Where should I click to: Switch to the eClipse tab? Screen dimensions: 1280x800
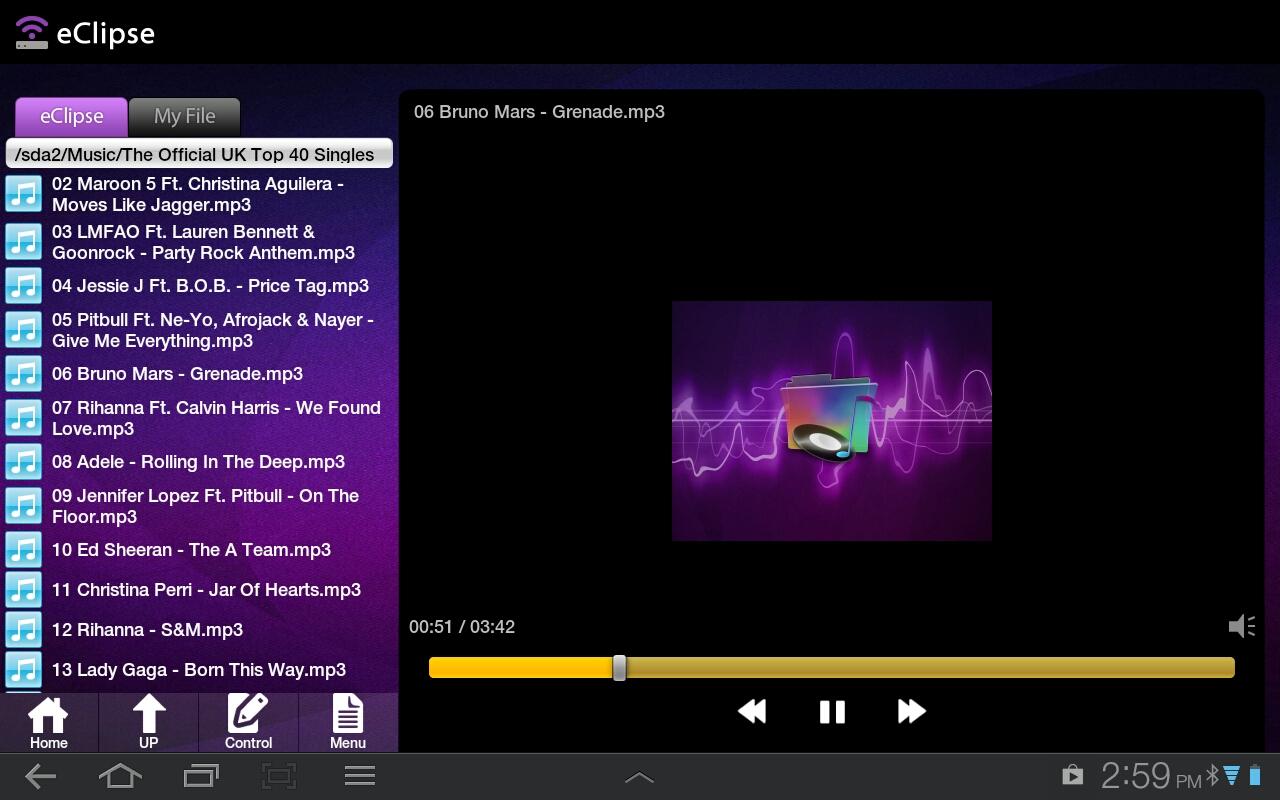point(71,117)
